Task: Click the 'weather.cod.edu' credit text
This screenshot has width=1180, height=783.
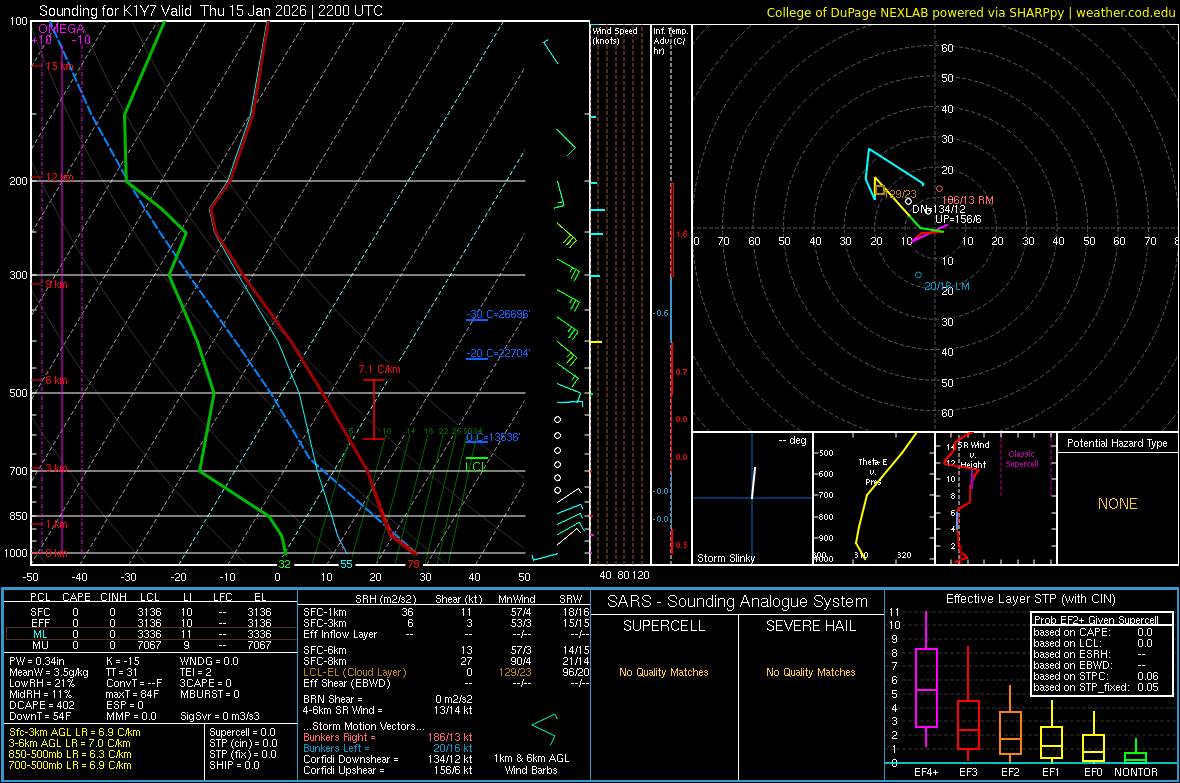Action: (1126, 12)
